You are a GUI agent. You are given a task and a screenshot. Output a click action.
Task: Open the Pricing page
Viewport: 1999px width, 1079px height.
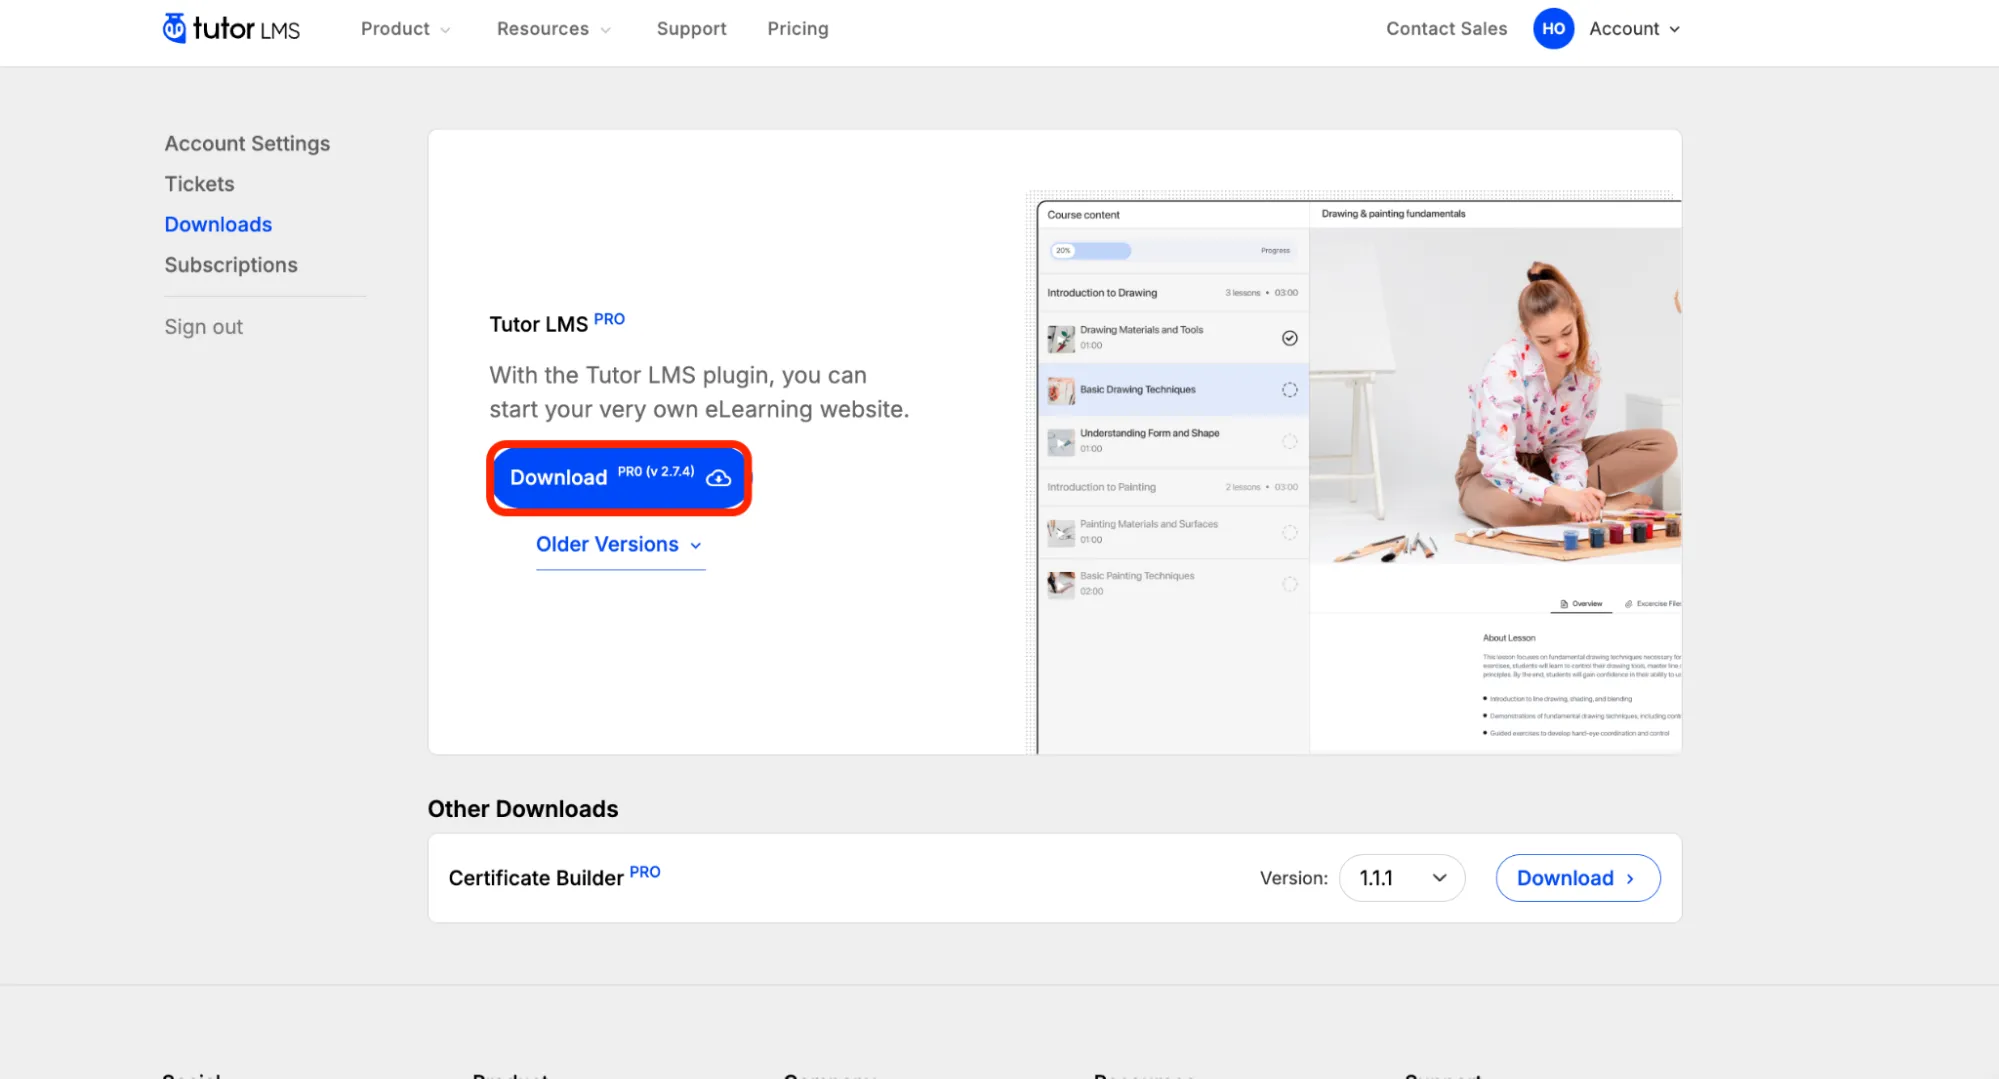(x=797, y=29)
